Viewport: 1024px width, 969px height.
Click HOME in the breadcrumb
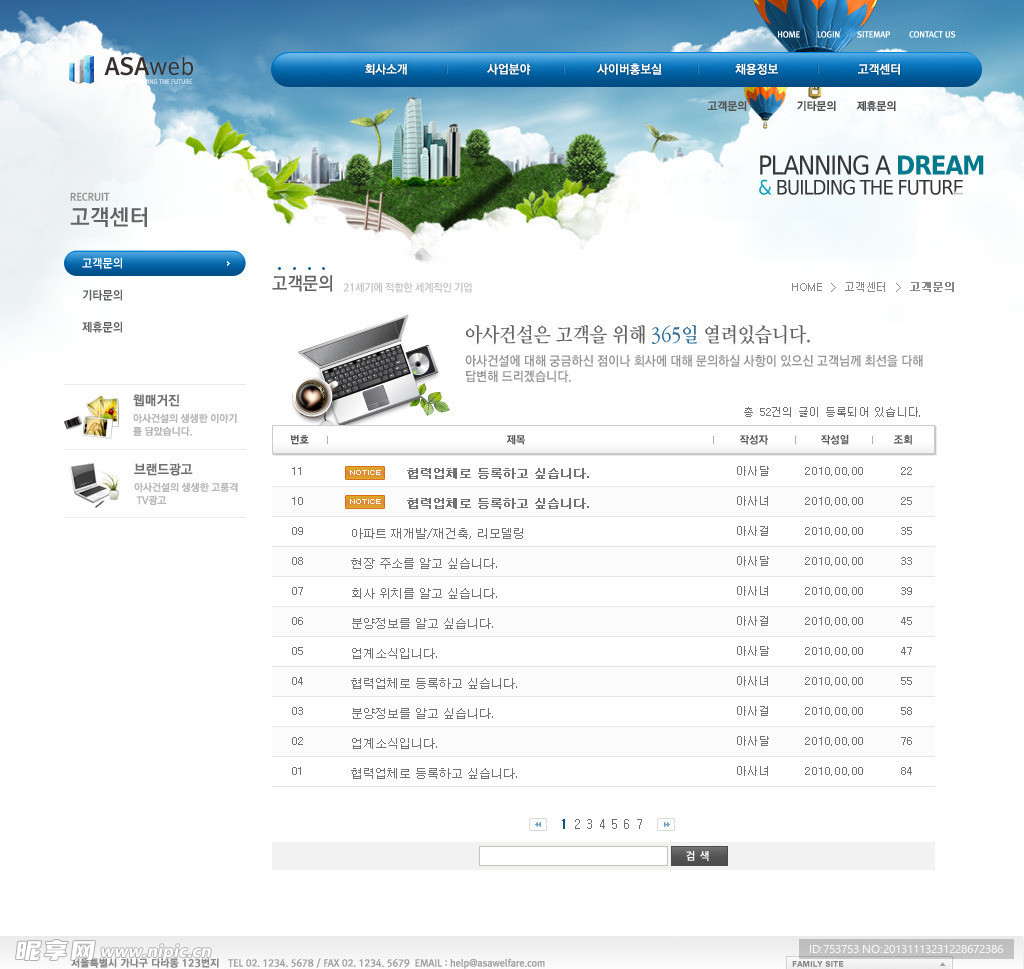(x=807, y=287)
